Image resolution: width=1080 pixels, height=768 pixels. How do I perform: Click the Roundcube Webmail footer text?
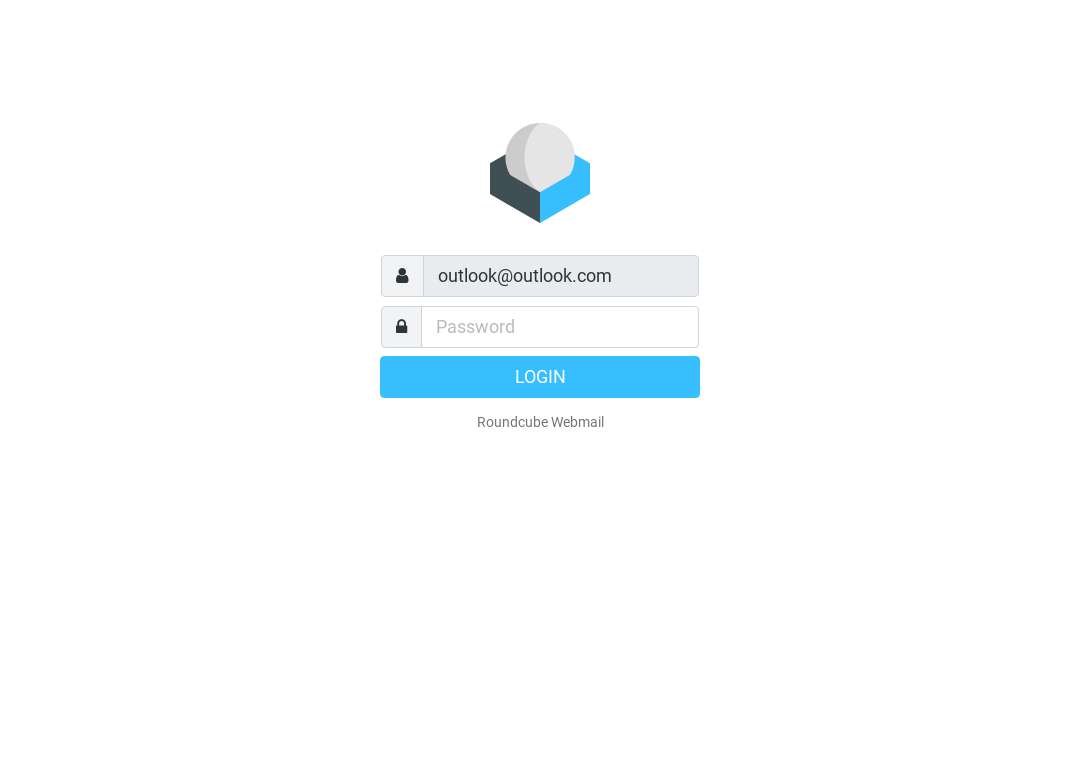(x=540, y=422)
